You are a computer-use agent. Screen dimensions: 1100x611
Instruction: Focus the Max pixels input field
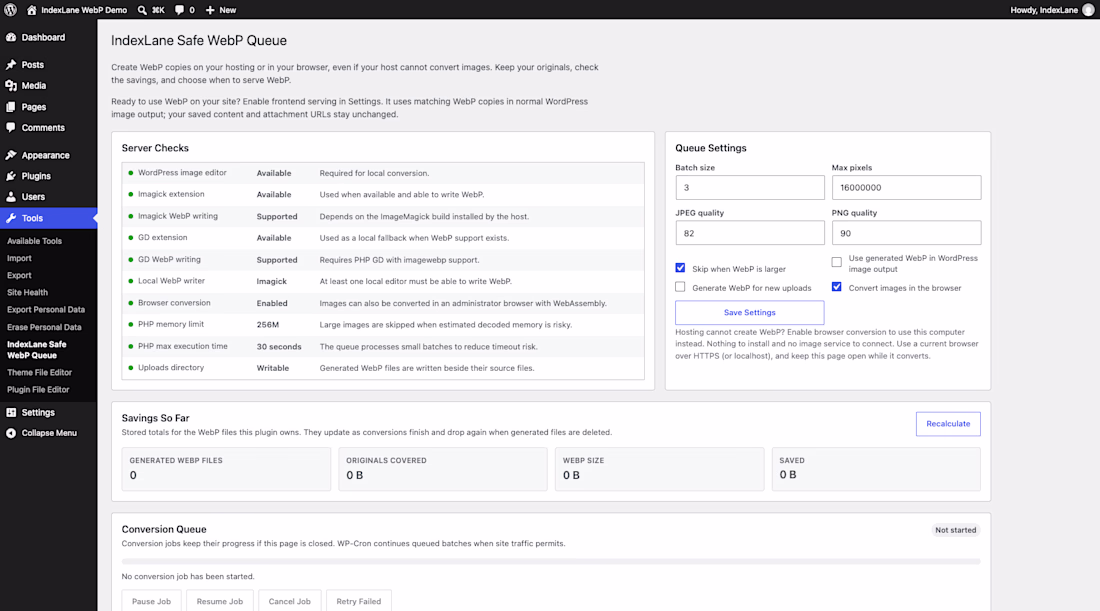pos(906,187)
